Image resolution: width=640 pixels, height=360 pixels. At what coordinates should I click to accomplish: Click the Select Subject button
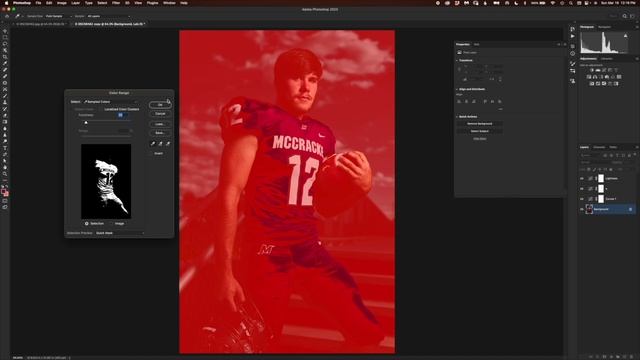pos(480,131)
